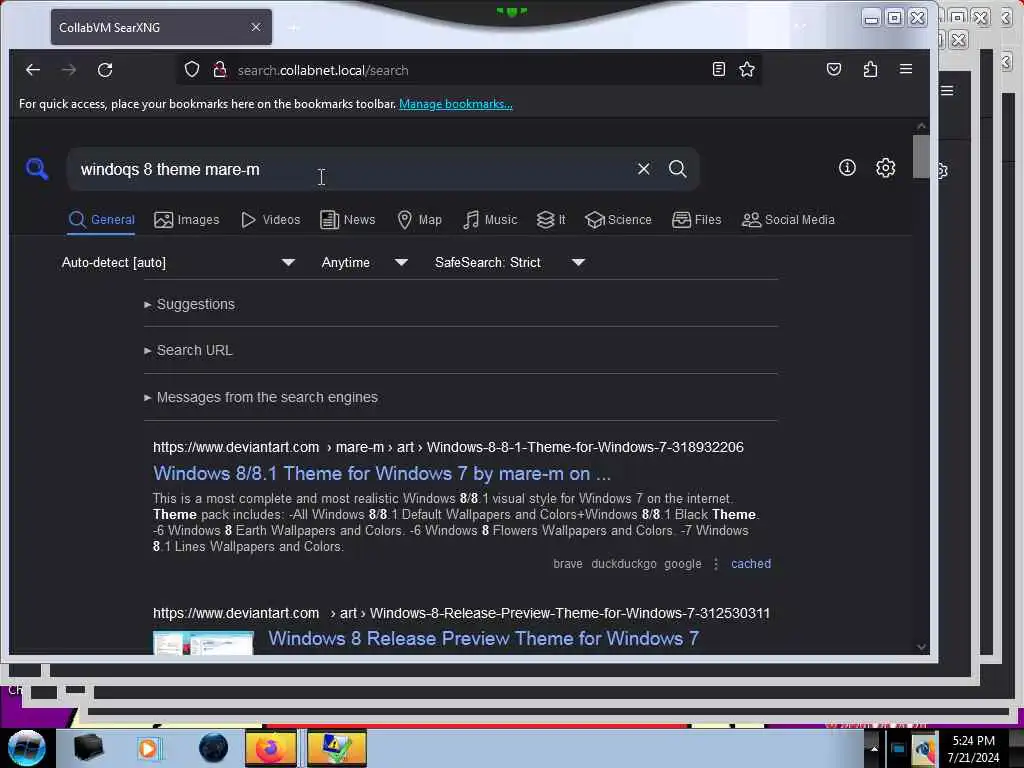
Task: Click the google engine label
Action: [682, 564]
